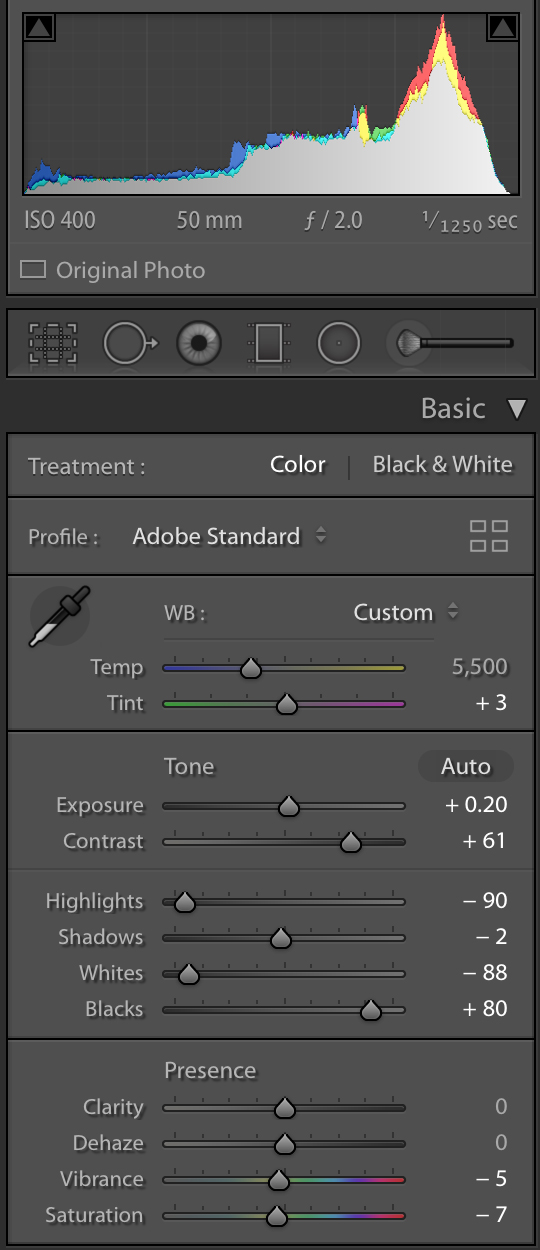Activate the Red Eye Correction tool
The image size is (540, 1250).
[198, 344]
